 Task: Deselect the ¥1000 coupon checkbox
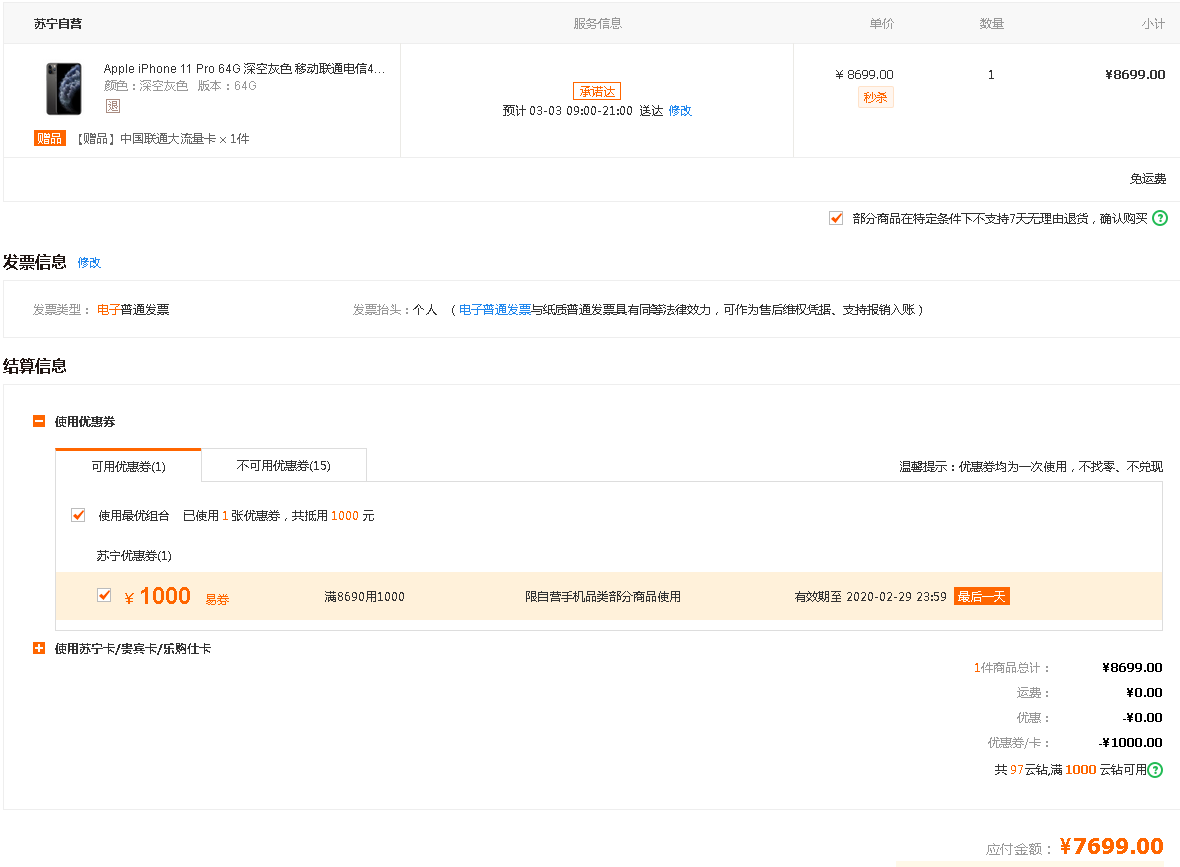tap(104, 595)
